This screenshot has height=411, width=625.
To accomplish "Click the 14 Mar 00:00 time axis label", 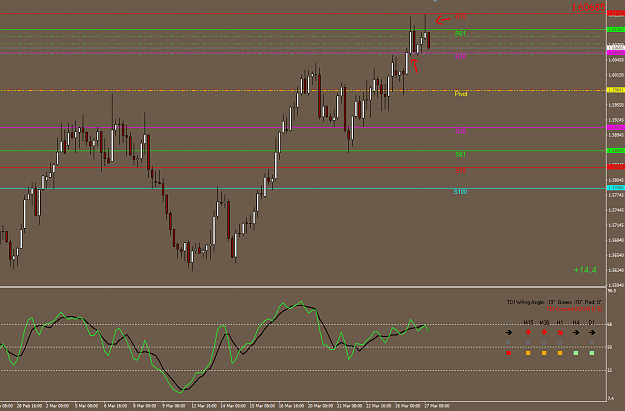I will point(232,406).
